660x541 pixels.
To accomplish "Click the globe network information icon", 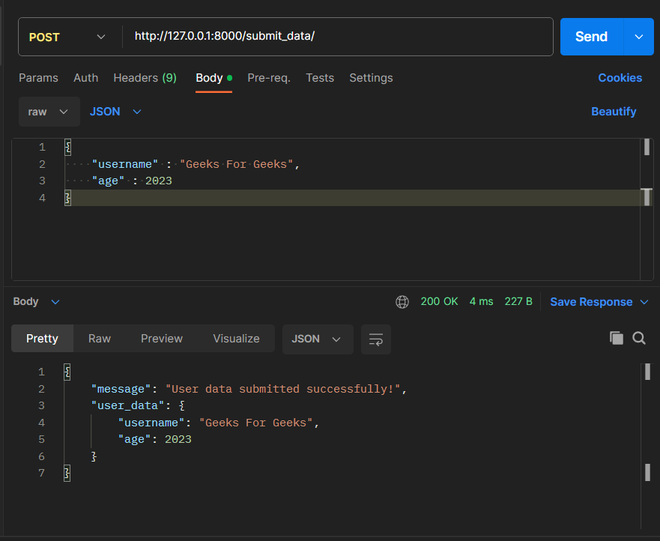I will pos(402,302).
